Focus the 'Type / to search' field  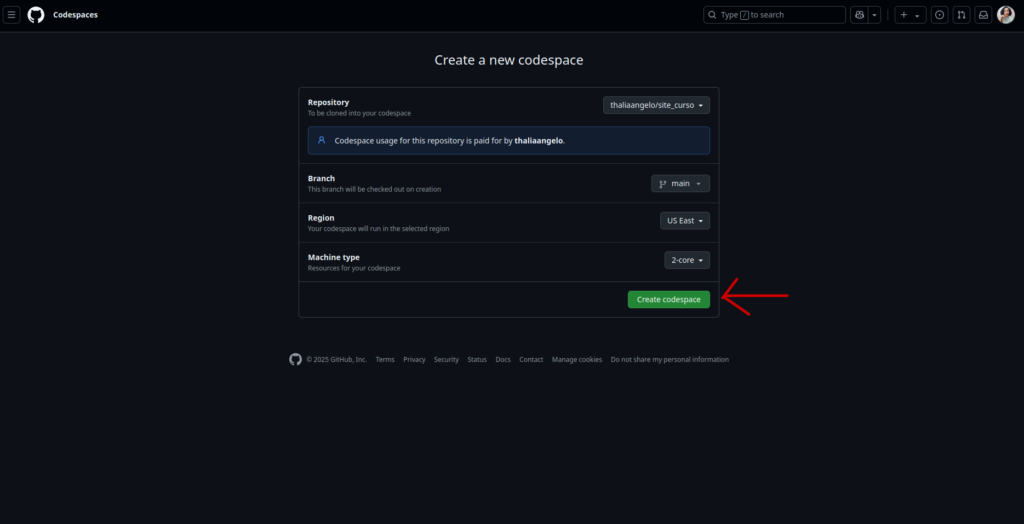774,15
